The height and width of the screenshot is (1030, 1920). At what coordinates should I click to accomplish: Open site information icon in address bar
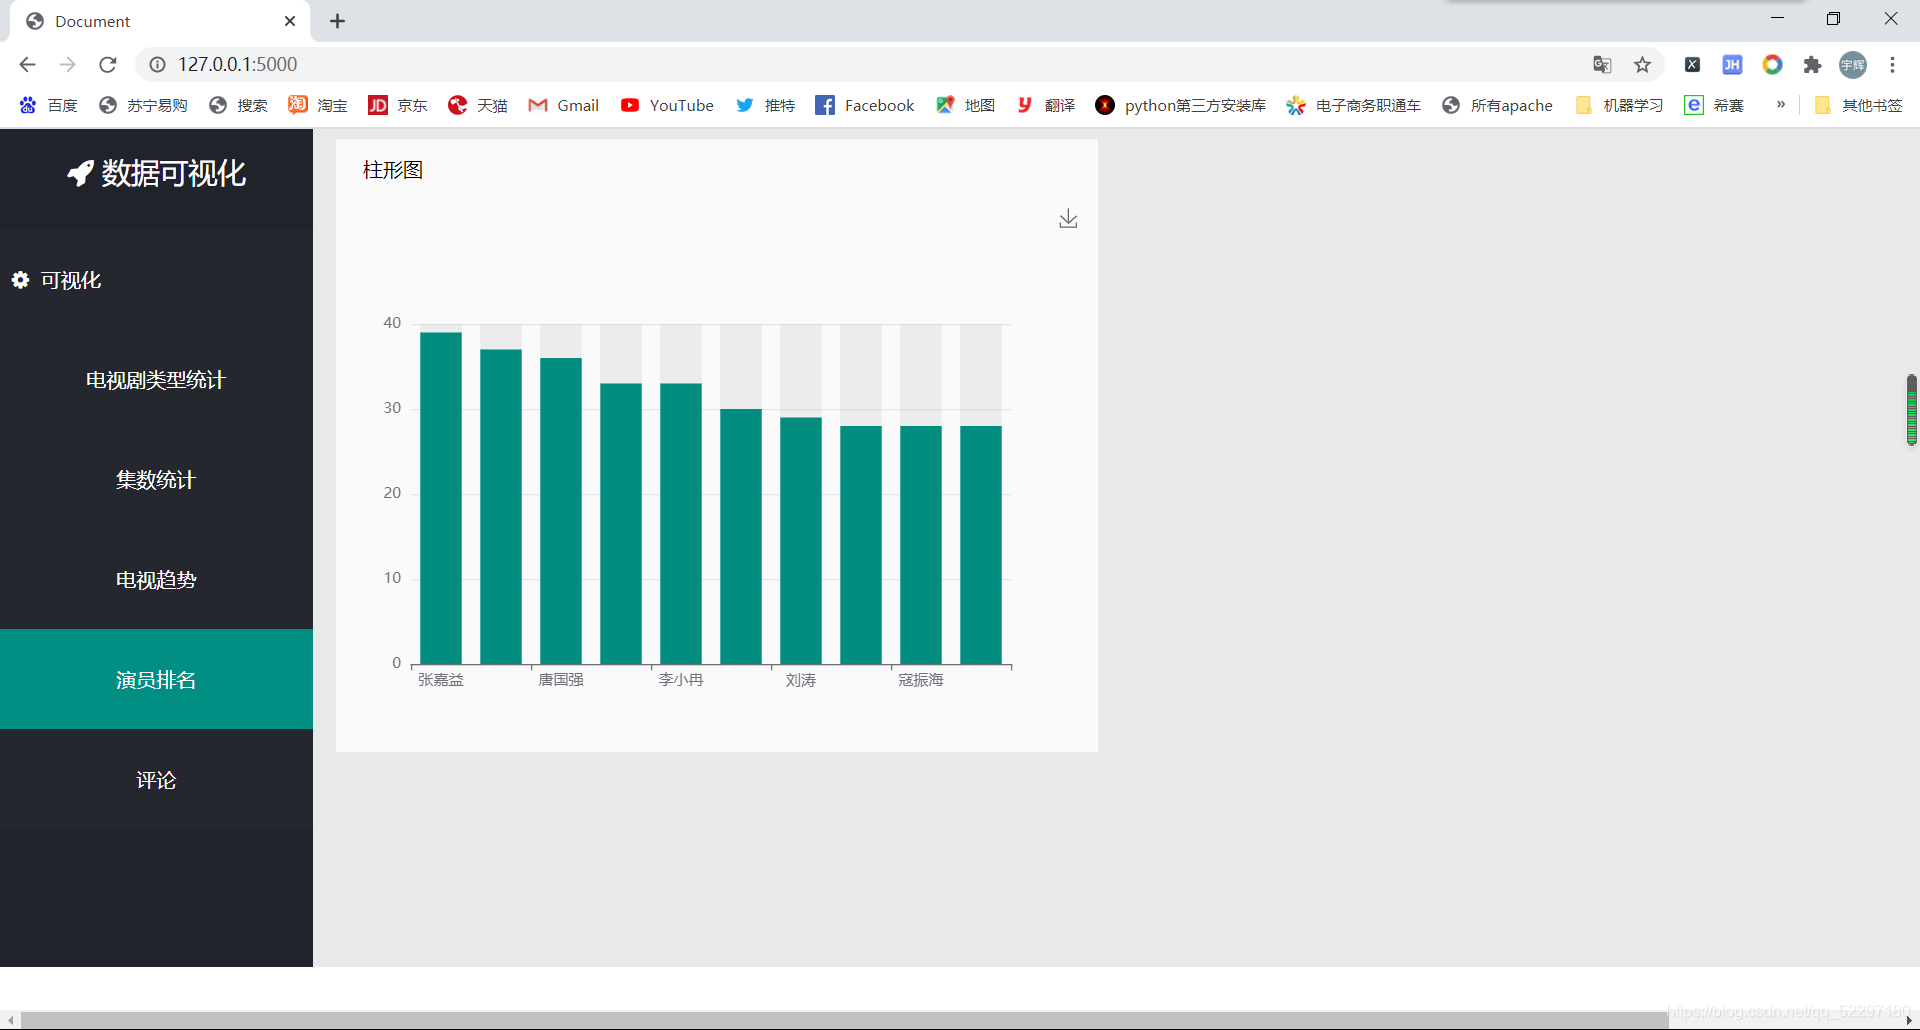(x=157, y=64)
